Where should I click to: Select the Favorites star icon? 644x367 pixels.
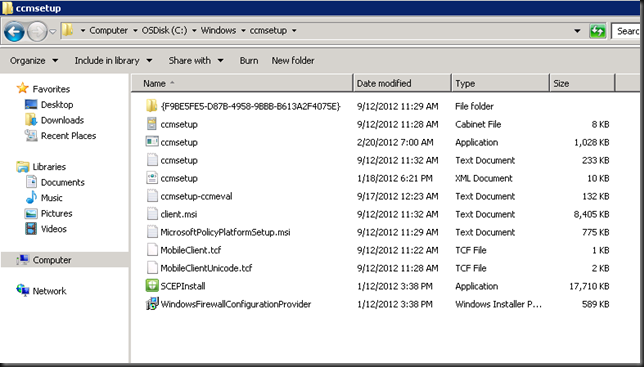coord(22,88)
